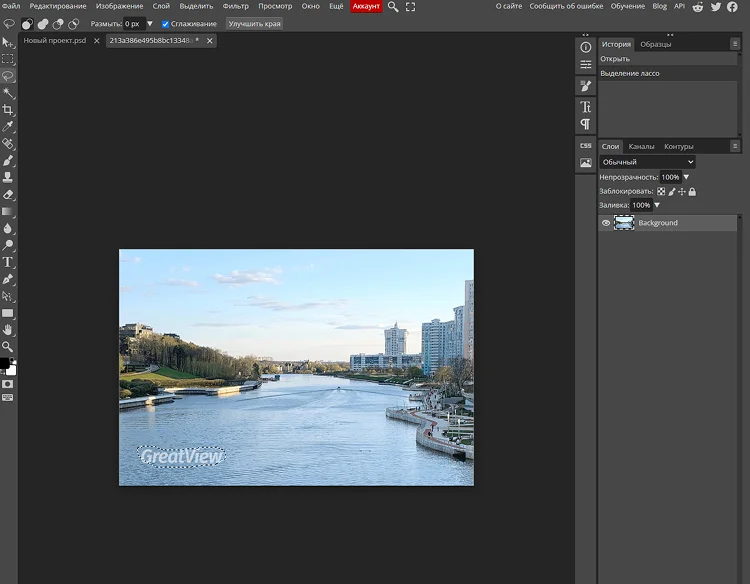Toggle lock position
The image size is (750, 584).
pyautogui.click(x=682, y=191)
